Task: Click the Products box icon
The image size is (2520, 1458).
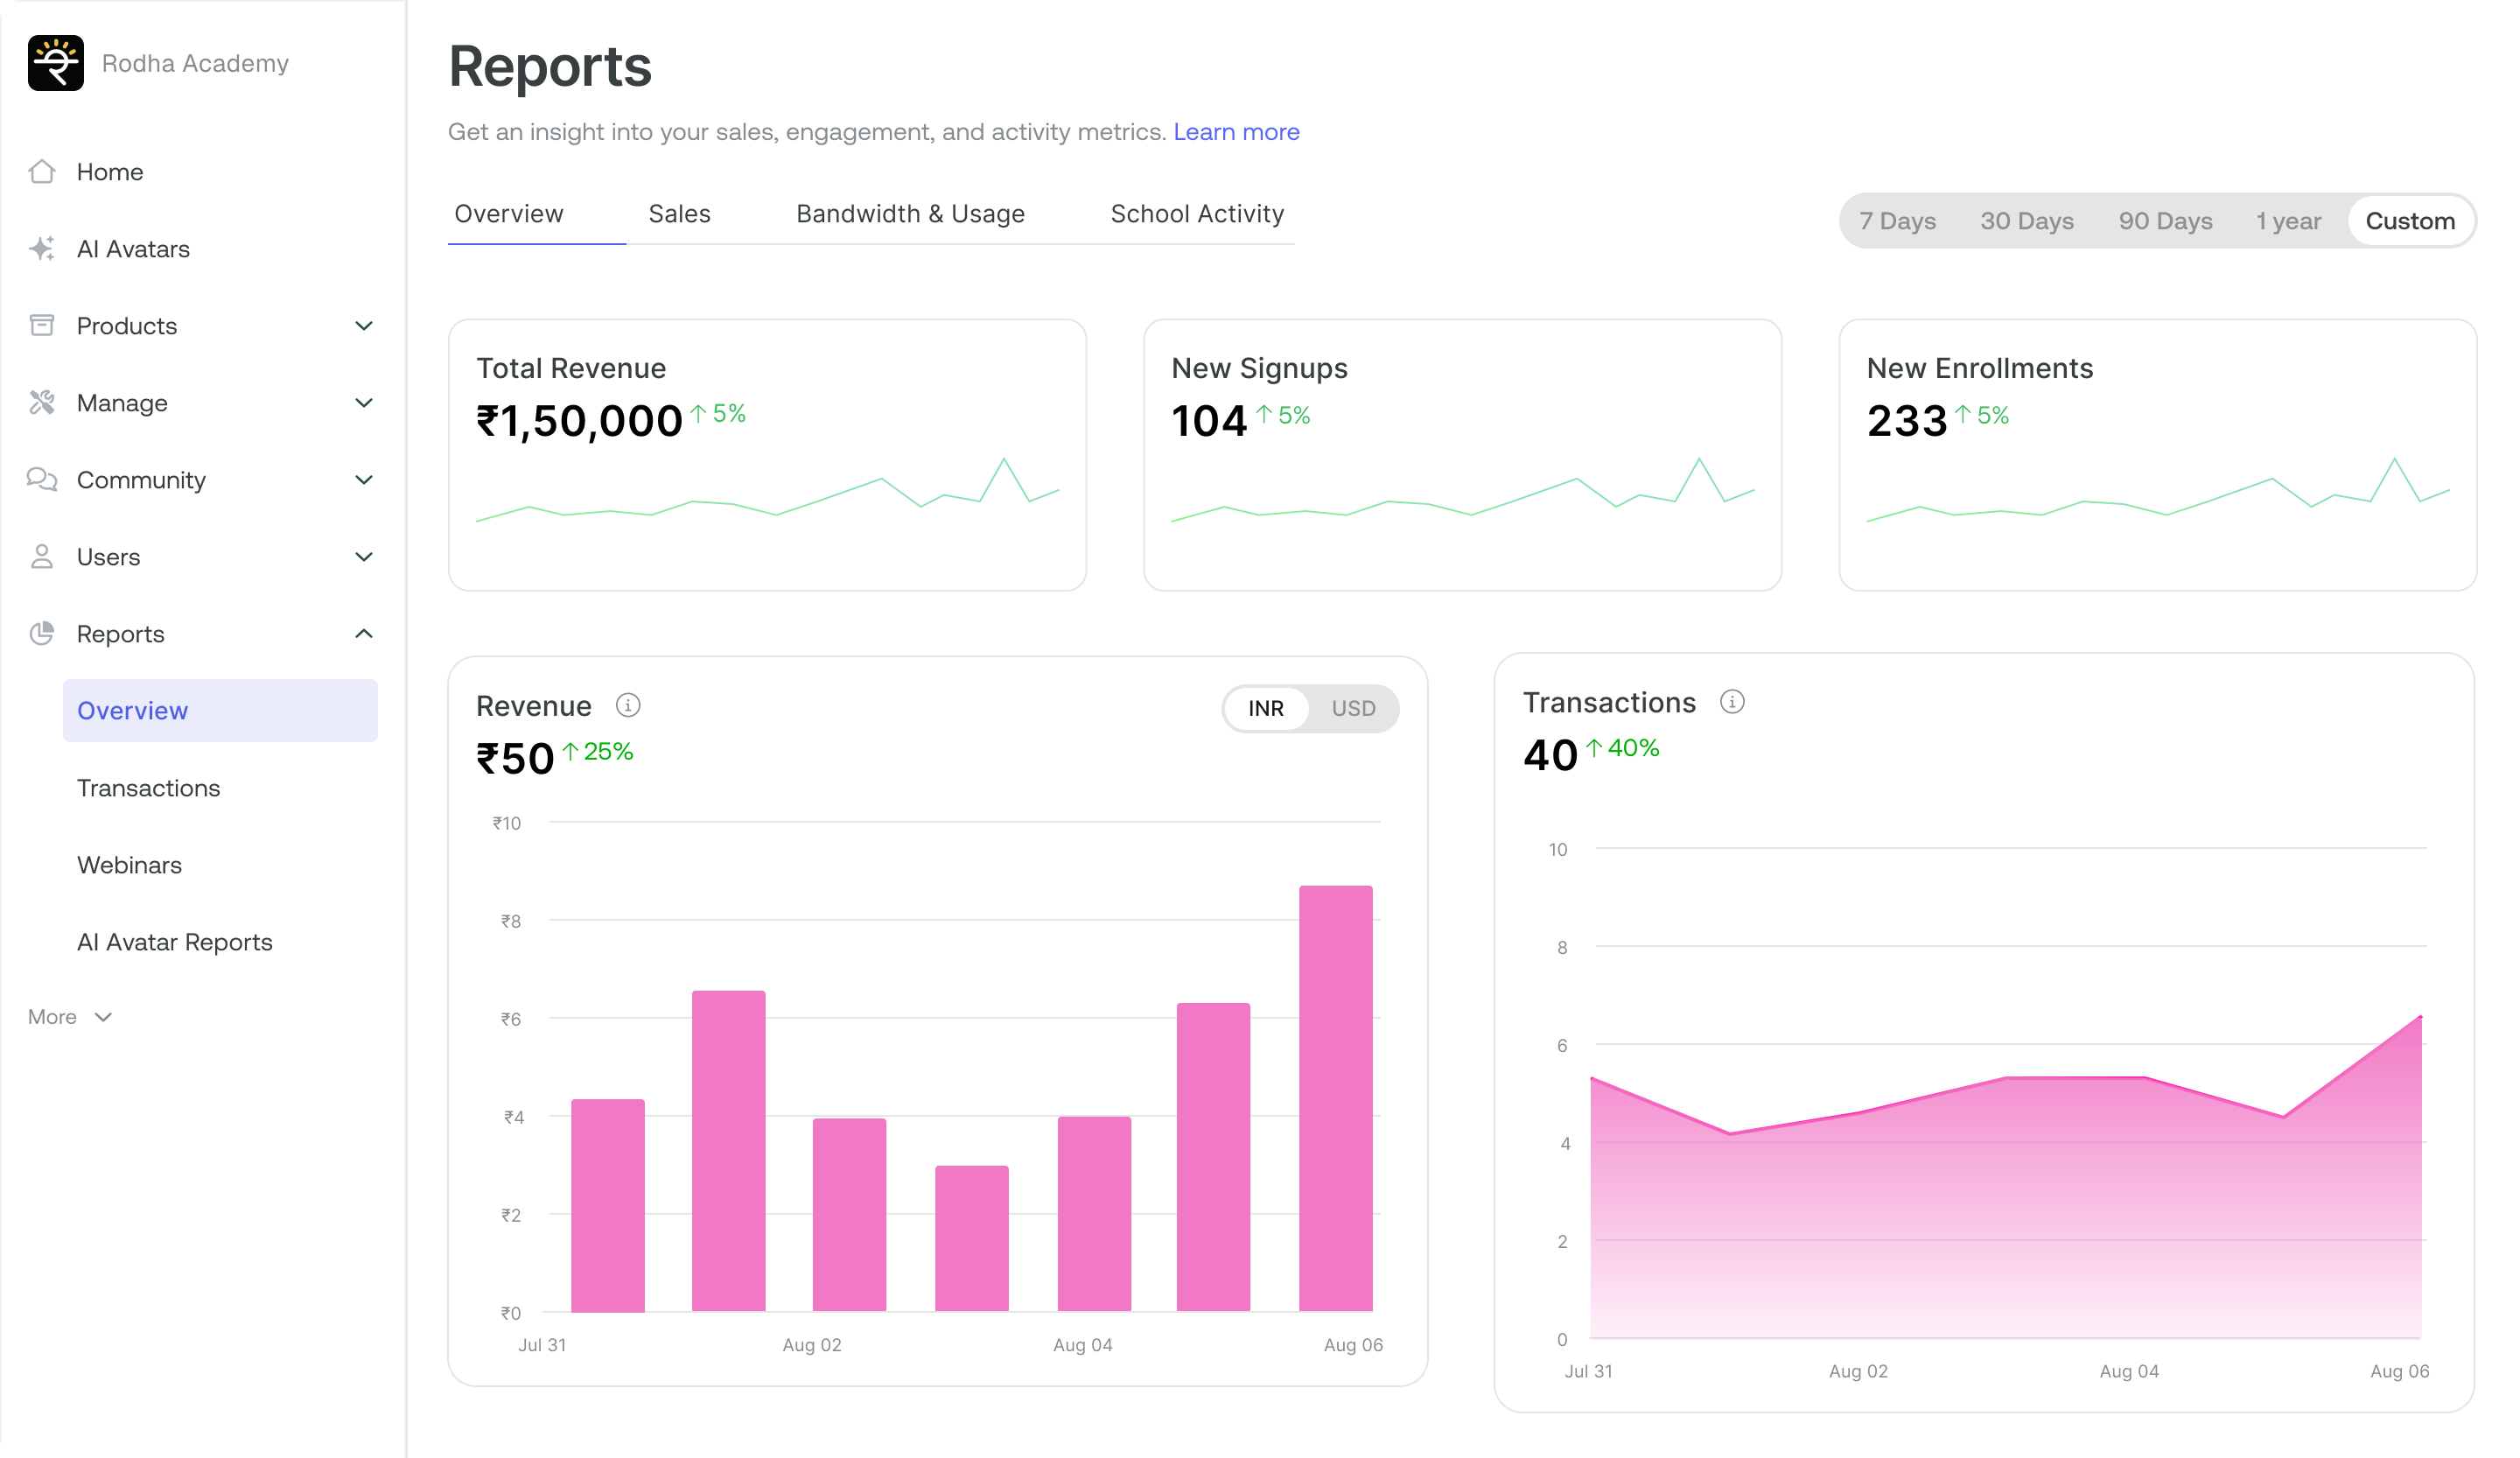Action: pos(42,326)
